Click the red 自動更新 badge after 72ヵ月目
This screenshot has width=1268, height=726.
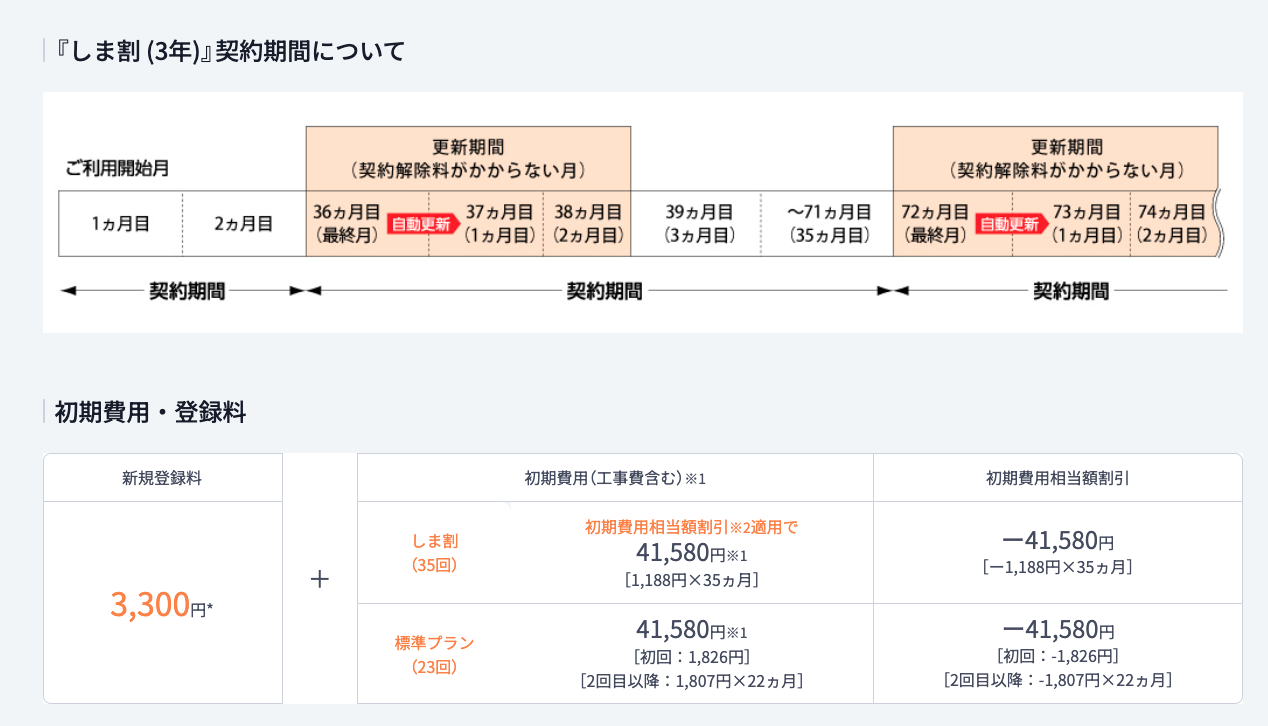point(1010,224)
